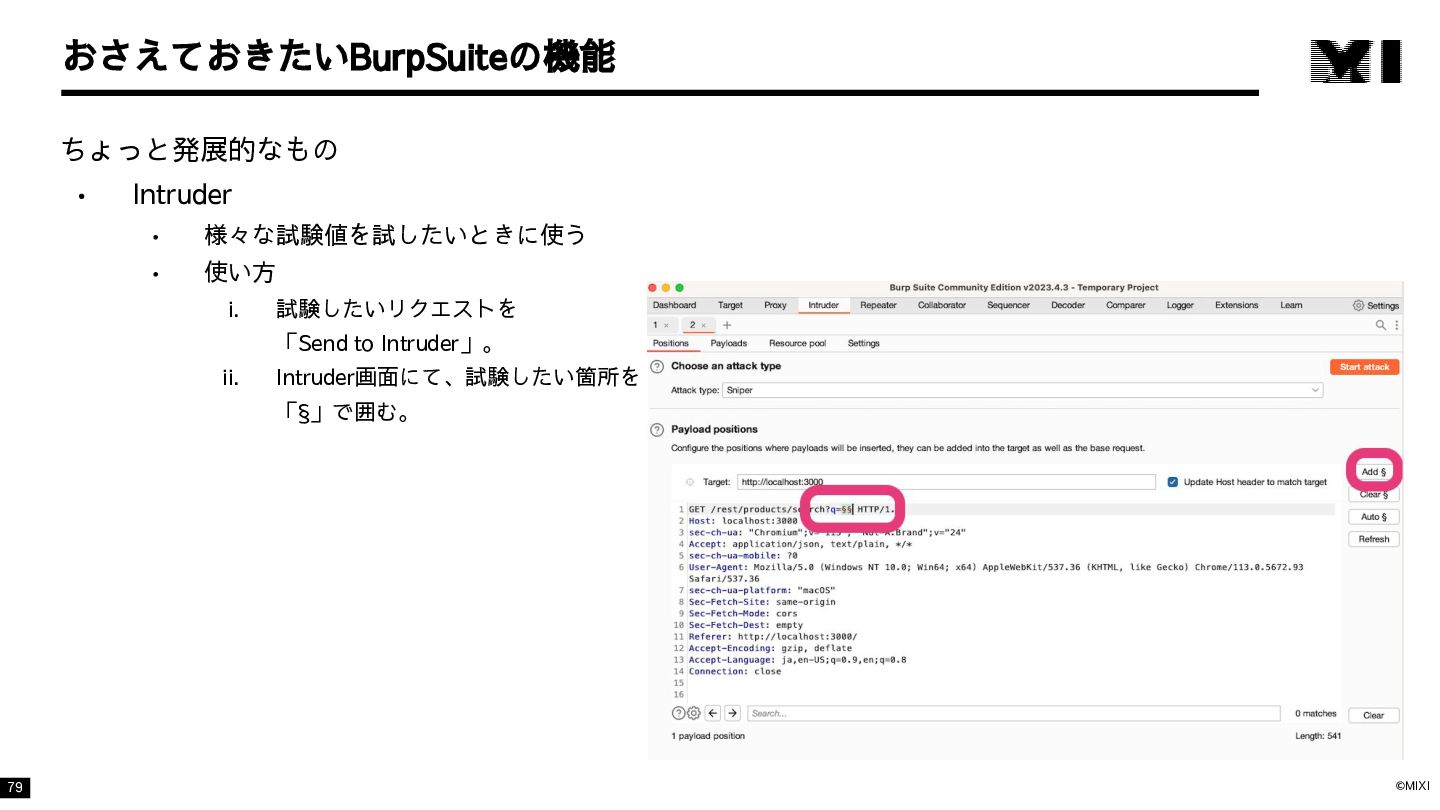
Task: Open the Intruder Settings sub-tab
Action: click(864, 343)
